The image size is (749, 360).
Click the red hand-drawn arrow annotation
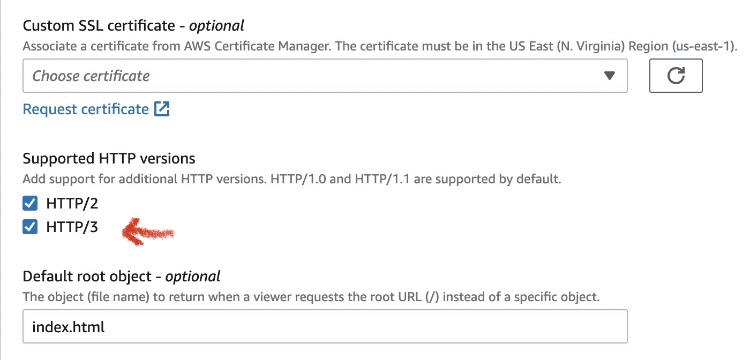click(x=148, y=232)
